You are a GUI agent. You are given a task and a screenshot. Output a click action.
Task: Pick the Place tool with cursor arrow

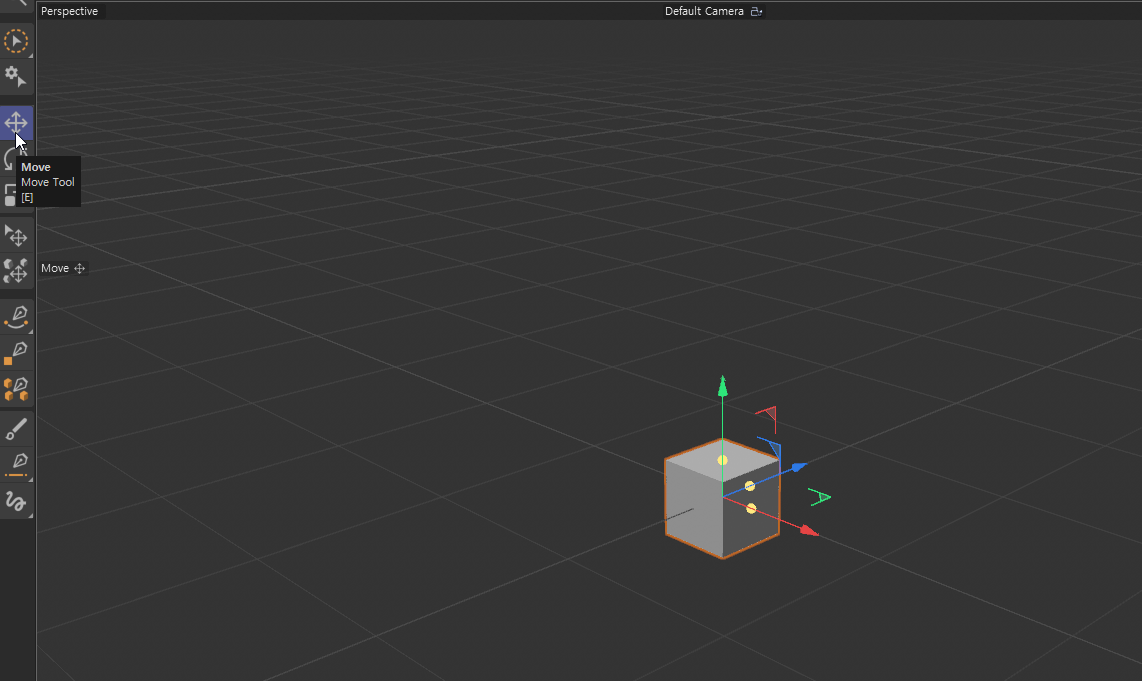tap(16, 236)
